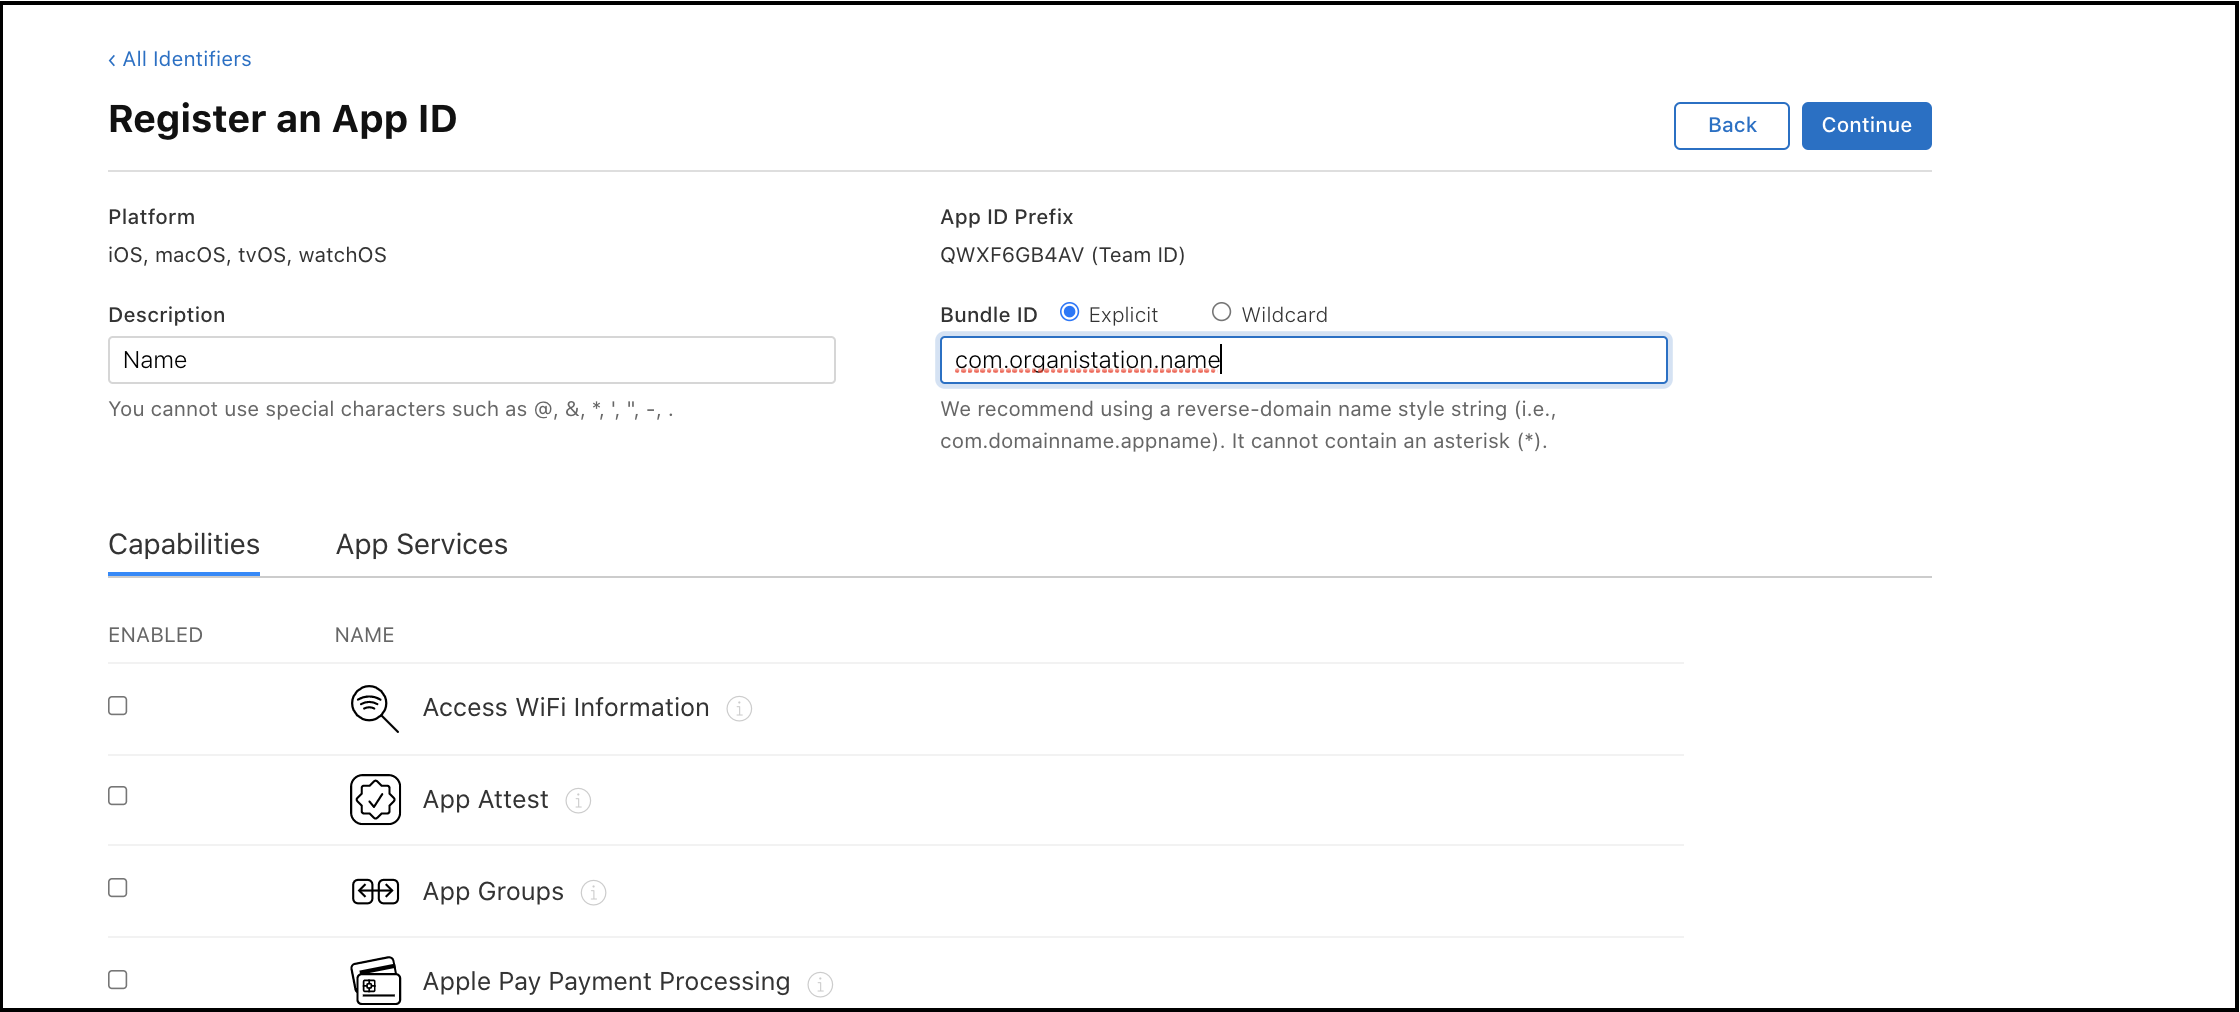
Task: Click the App Groups icon
Action: pos(375,891)
